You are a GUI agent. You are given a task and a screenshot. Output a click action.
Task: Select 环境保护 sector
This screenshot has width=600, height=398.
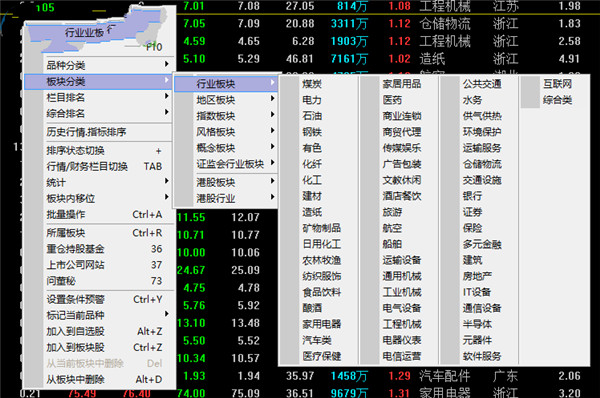482,132
